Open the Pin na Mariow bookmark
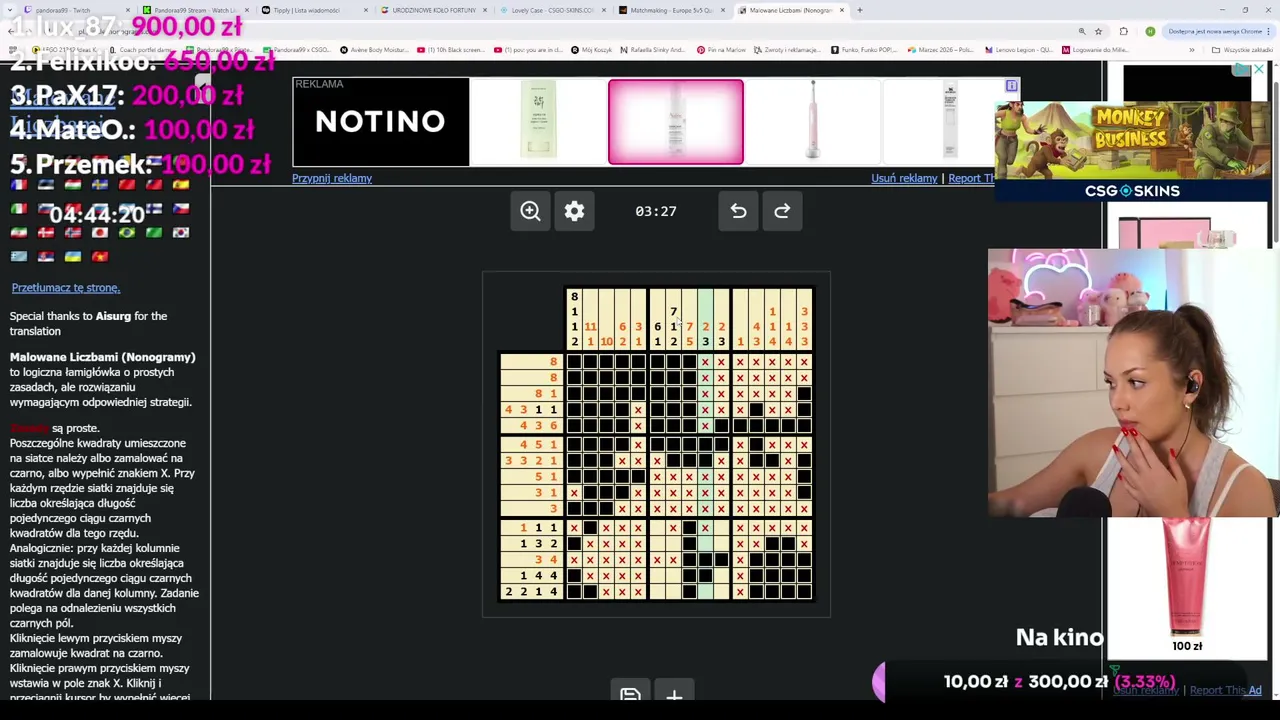Viewport: 1280px width, 720px height. [721, 50]
